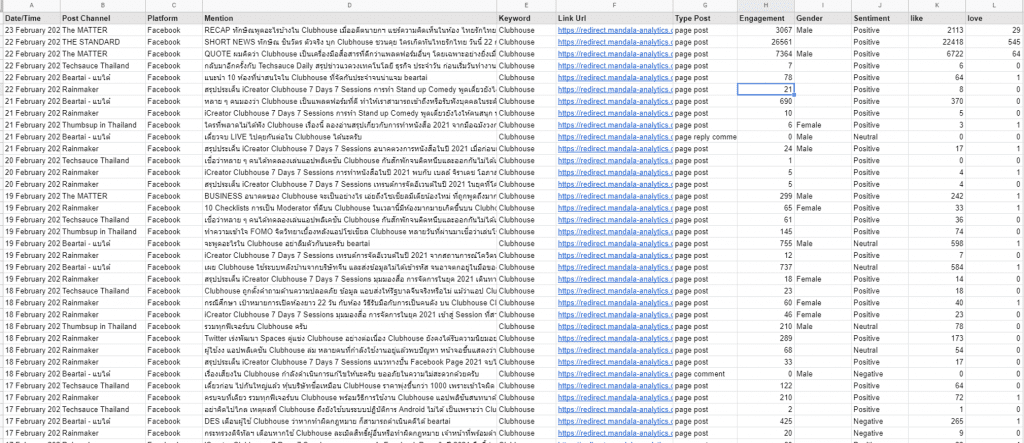
Task: Open link in the page reply comment row
Action: (614, 137)
